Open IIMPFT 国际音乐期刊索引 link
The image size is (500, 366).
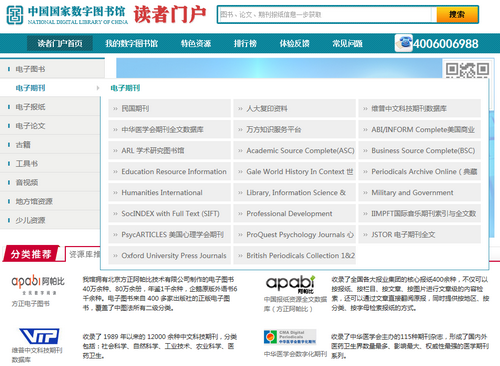pyautogui.click(x=419, y=213)
